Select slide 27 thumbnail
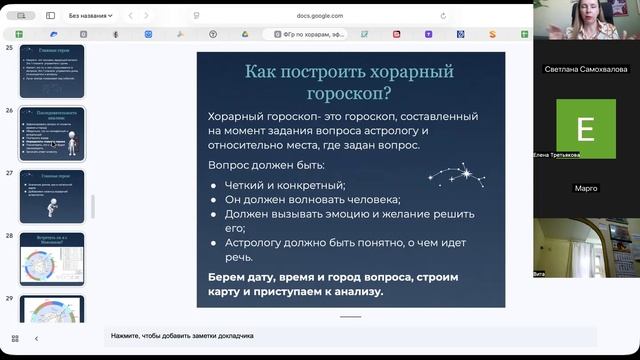 click(52, 197)
